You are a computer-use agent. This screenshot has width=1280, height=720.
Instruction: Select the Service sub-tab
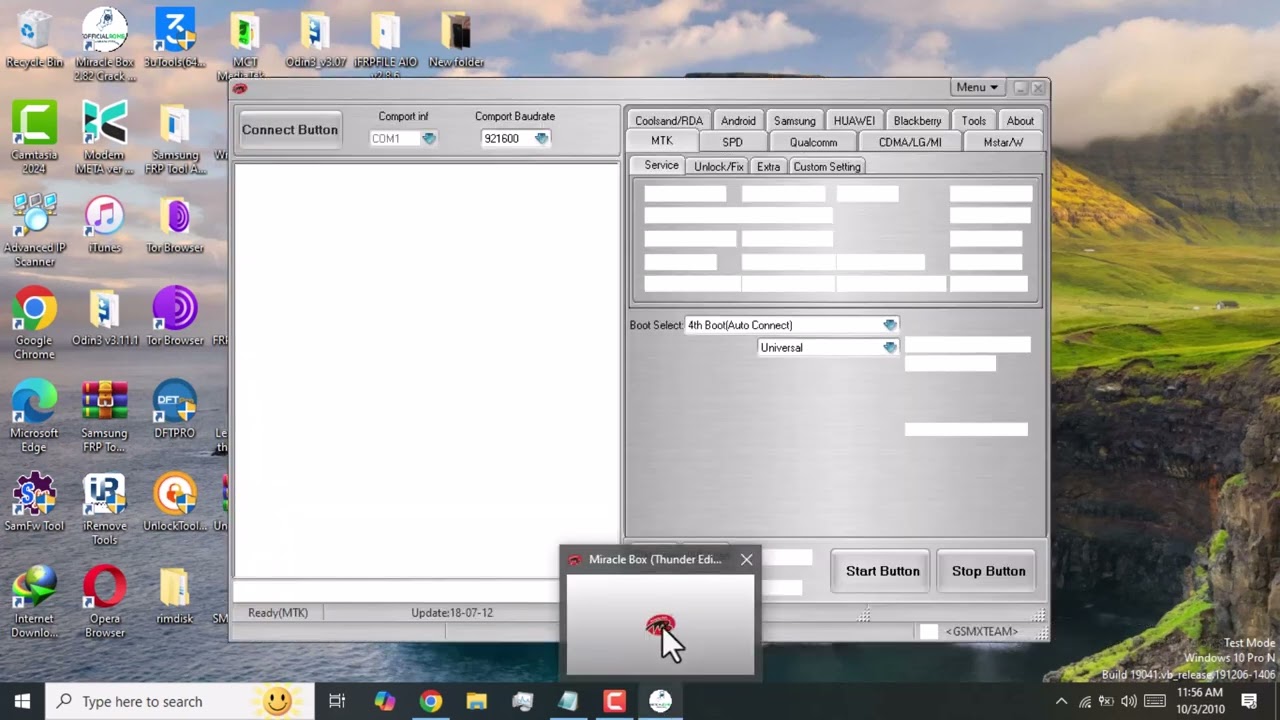pos(661,166)
